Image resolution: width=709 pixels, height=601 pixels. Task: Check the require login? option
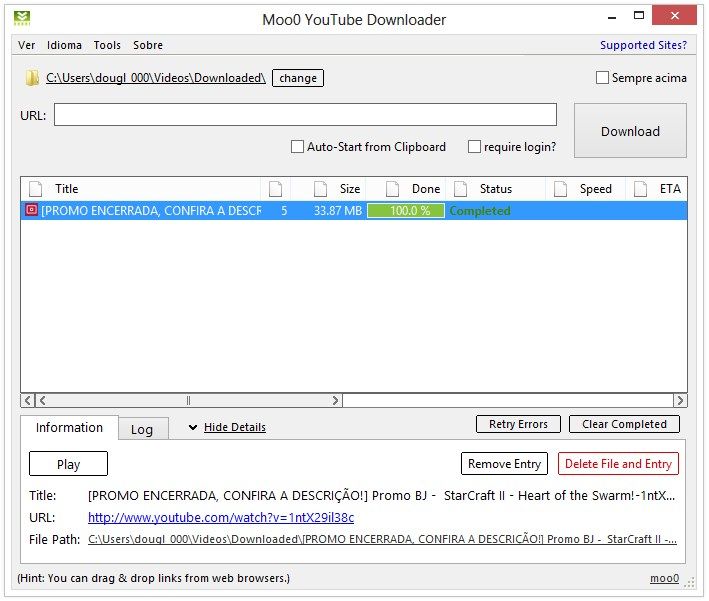[x=474, y=147]
